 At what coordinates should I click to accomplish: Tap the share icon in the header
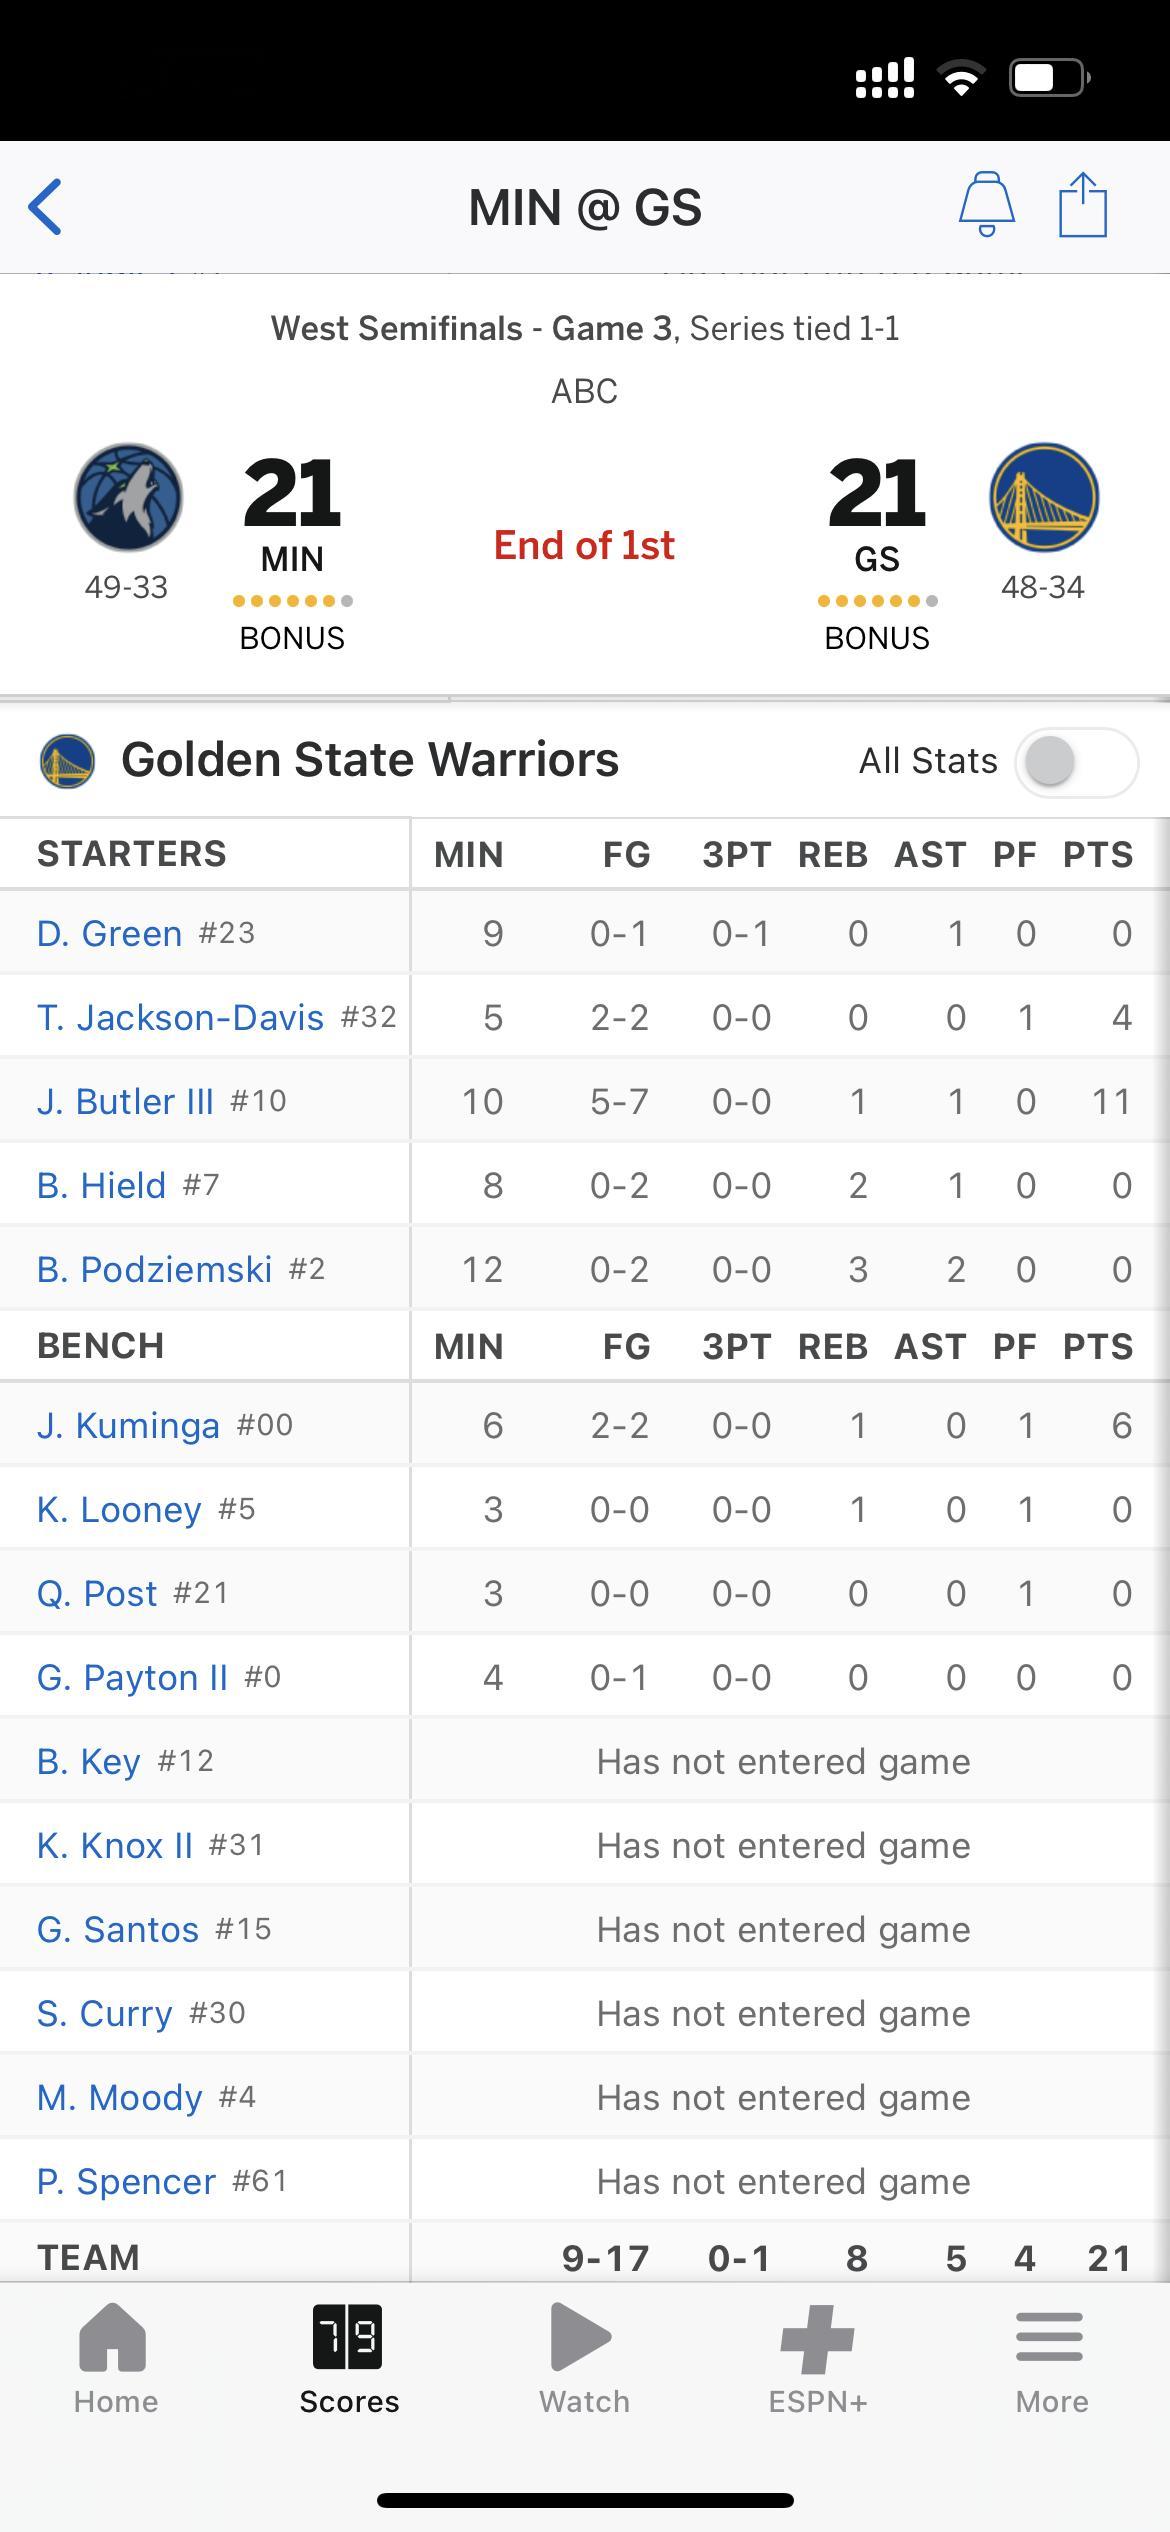(x=1083, y=204)
